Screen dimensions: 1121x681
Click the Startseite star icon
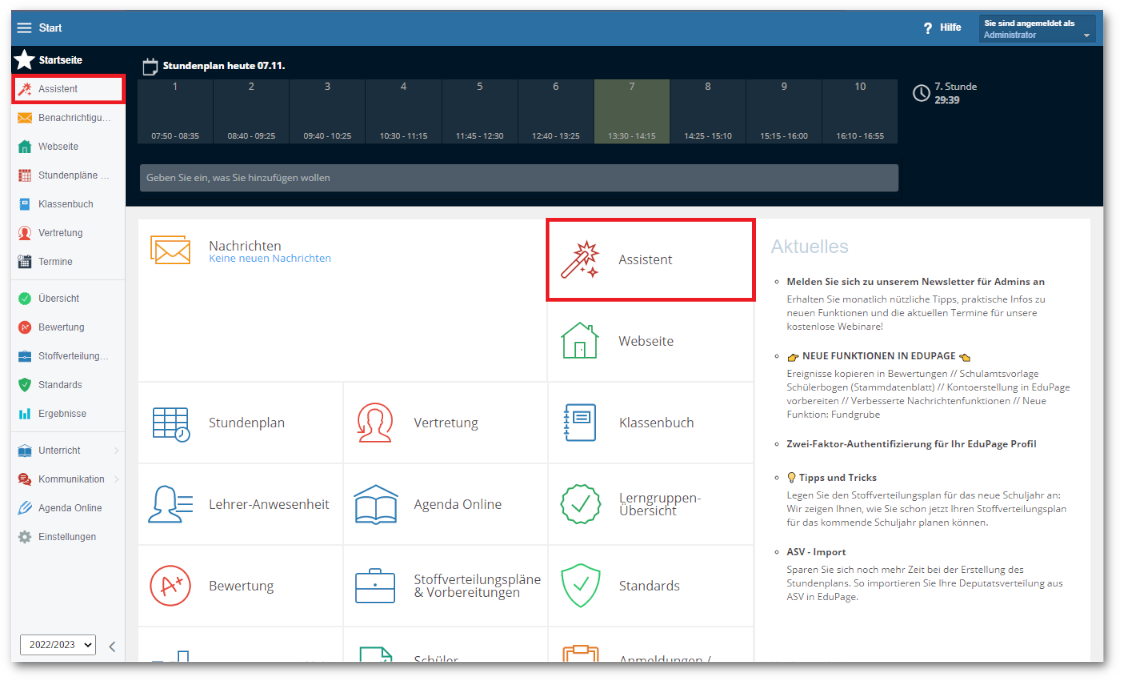tap(24, 59)
